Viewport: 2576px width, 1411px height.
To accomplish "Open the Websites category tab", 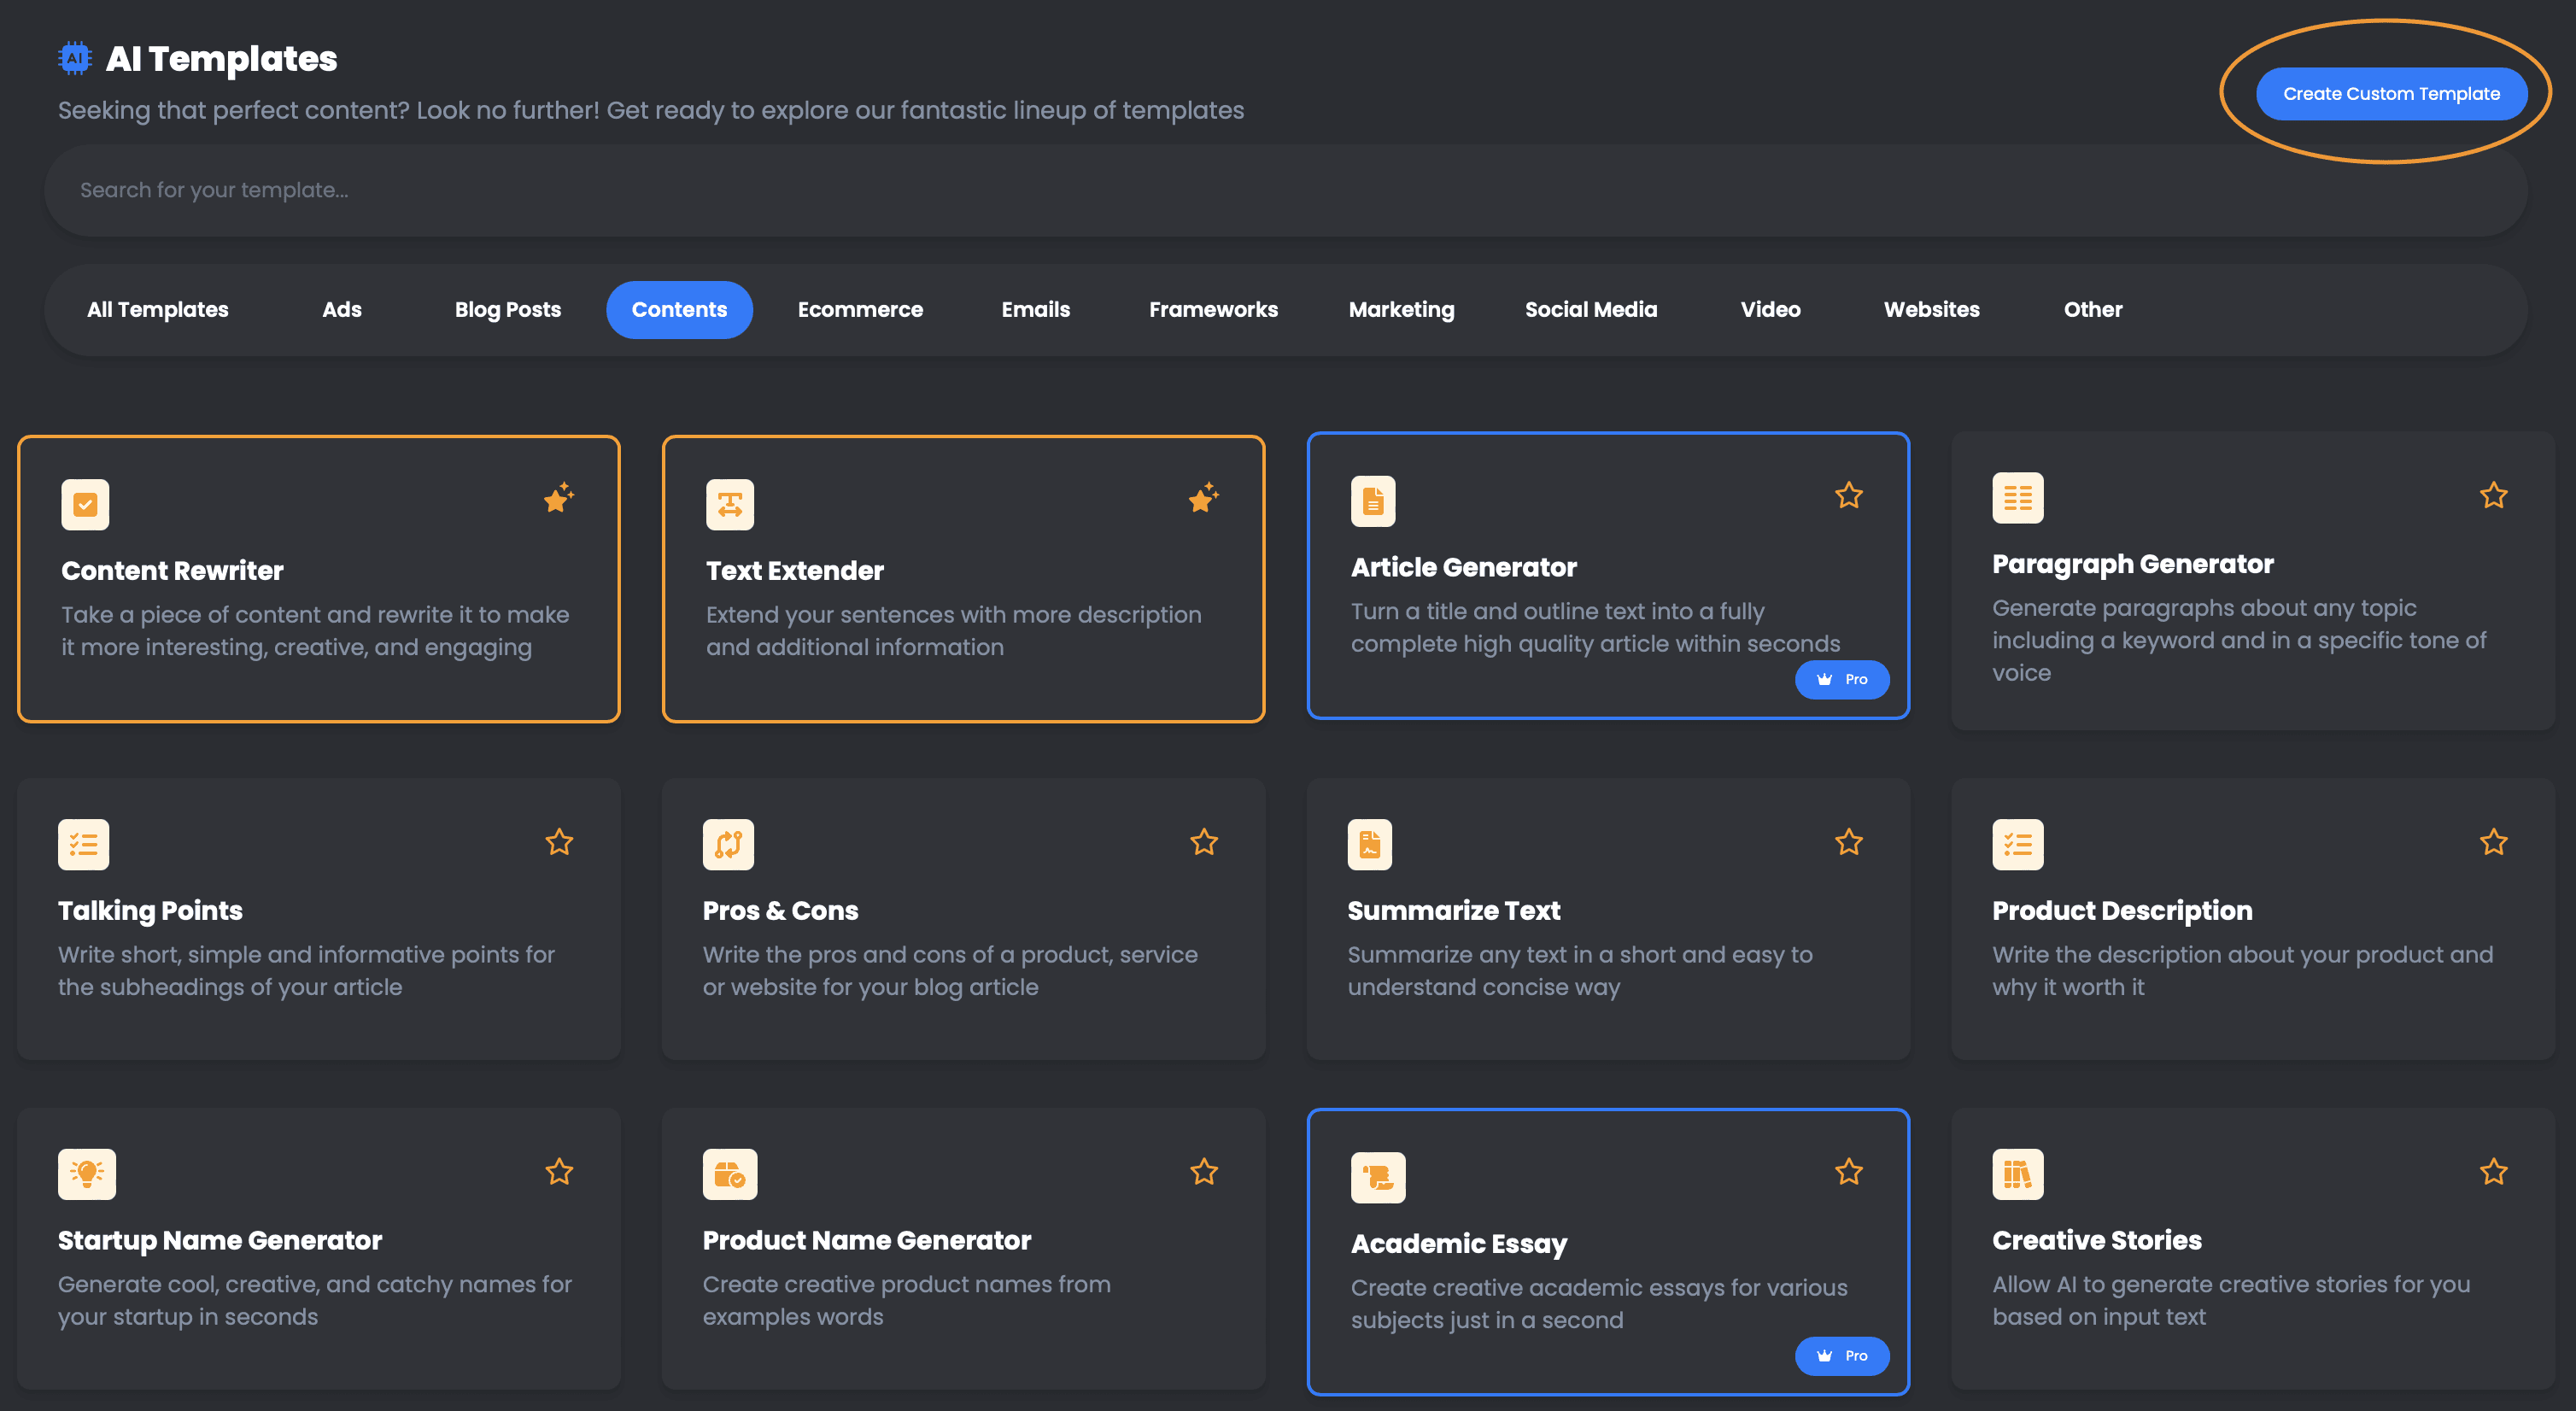I will [1931, 310].
